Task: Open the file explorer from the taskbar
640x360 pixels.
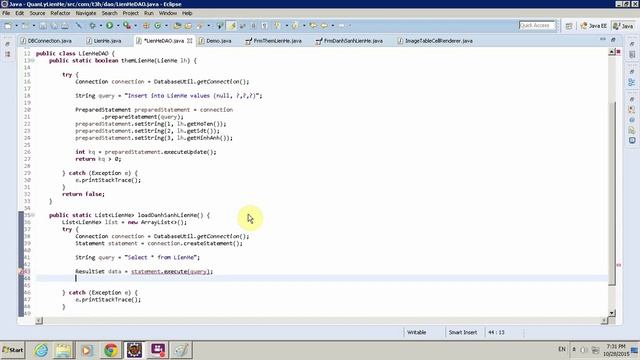Action: (63, 350)
